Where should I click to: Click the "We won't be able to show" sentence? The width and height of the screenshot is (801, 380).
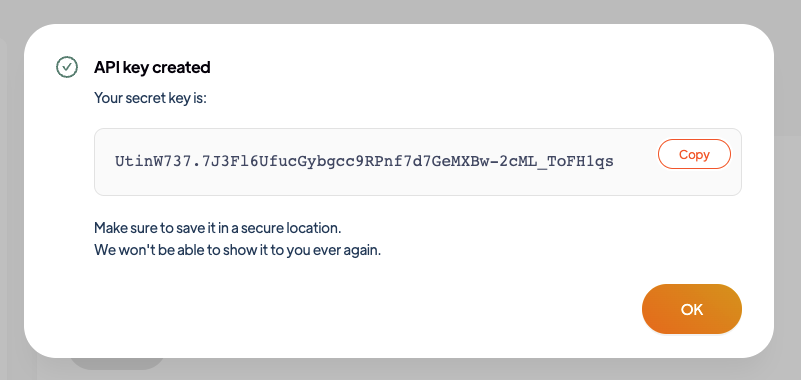[238, 251]
